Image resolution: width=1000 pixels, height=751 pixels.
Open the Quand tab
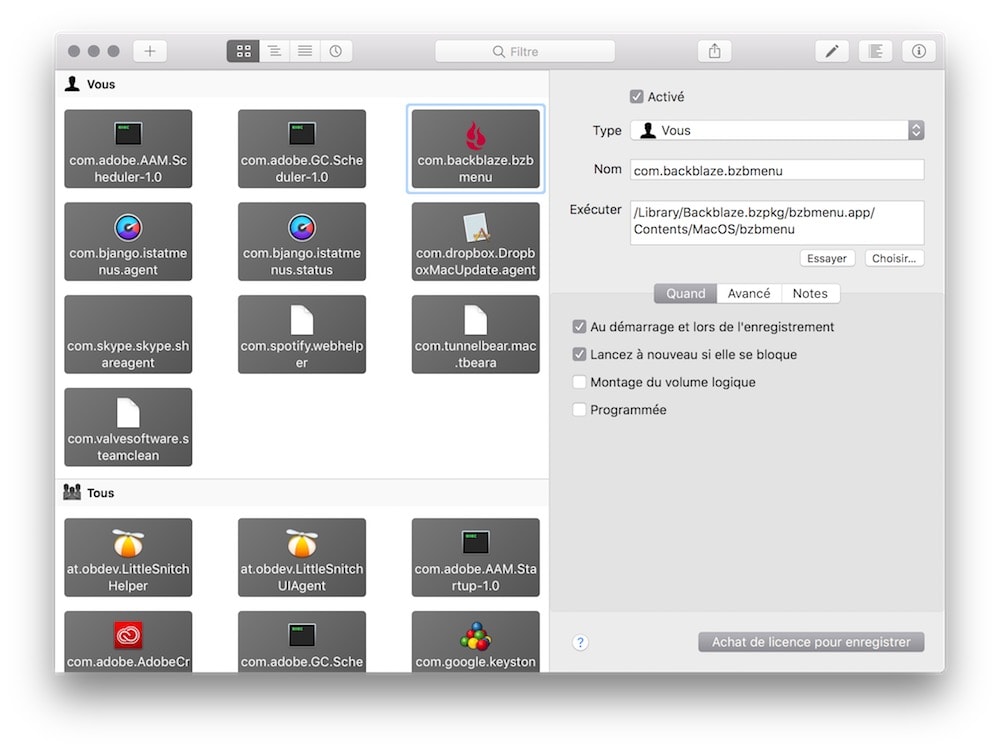click(686, 293)
